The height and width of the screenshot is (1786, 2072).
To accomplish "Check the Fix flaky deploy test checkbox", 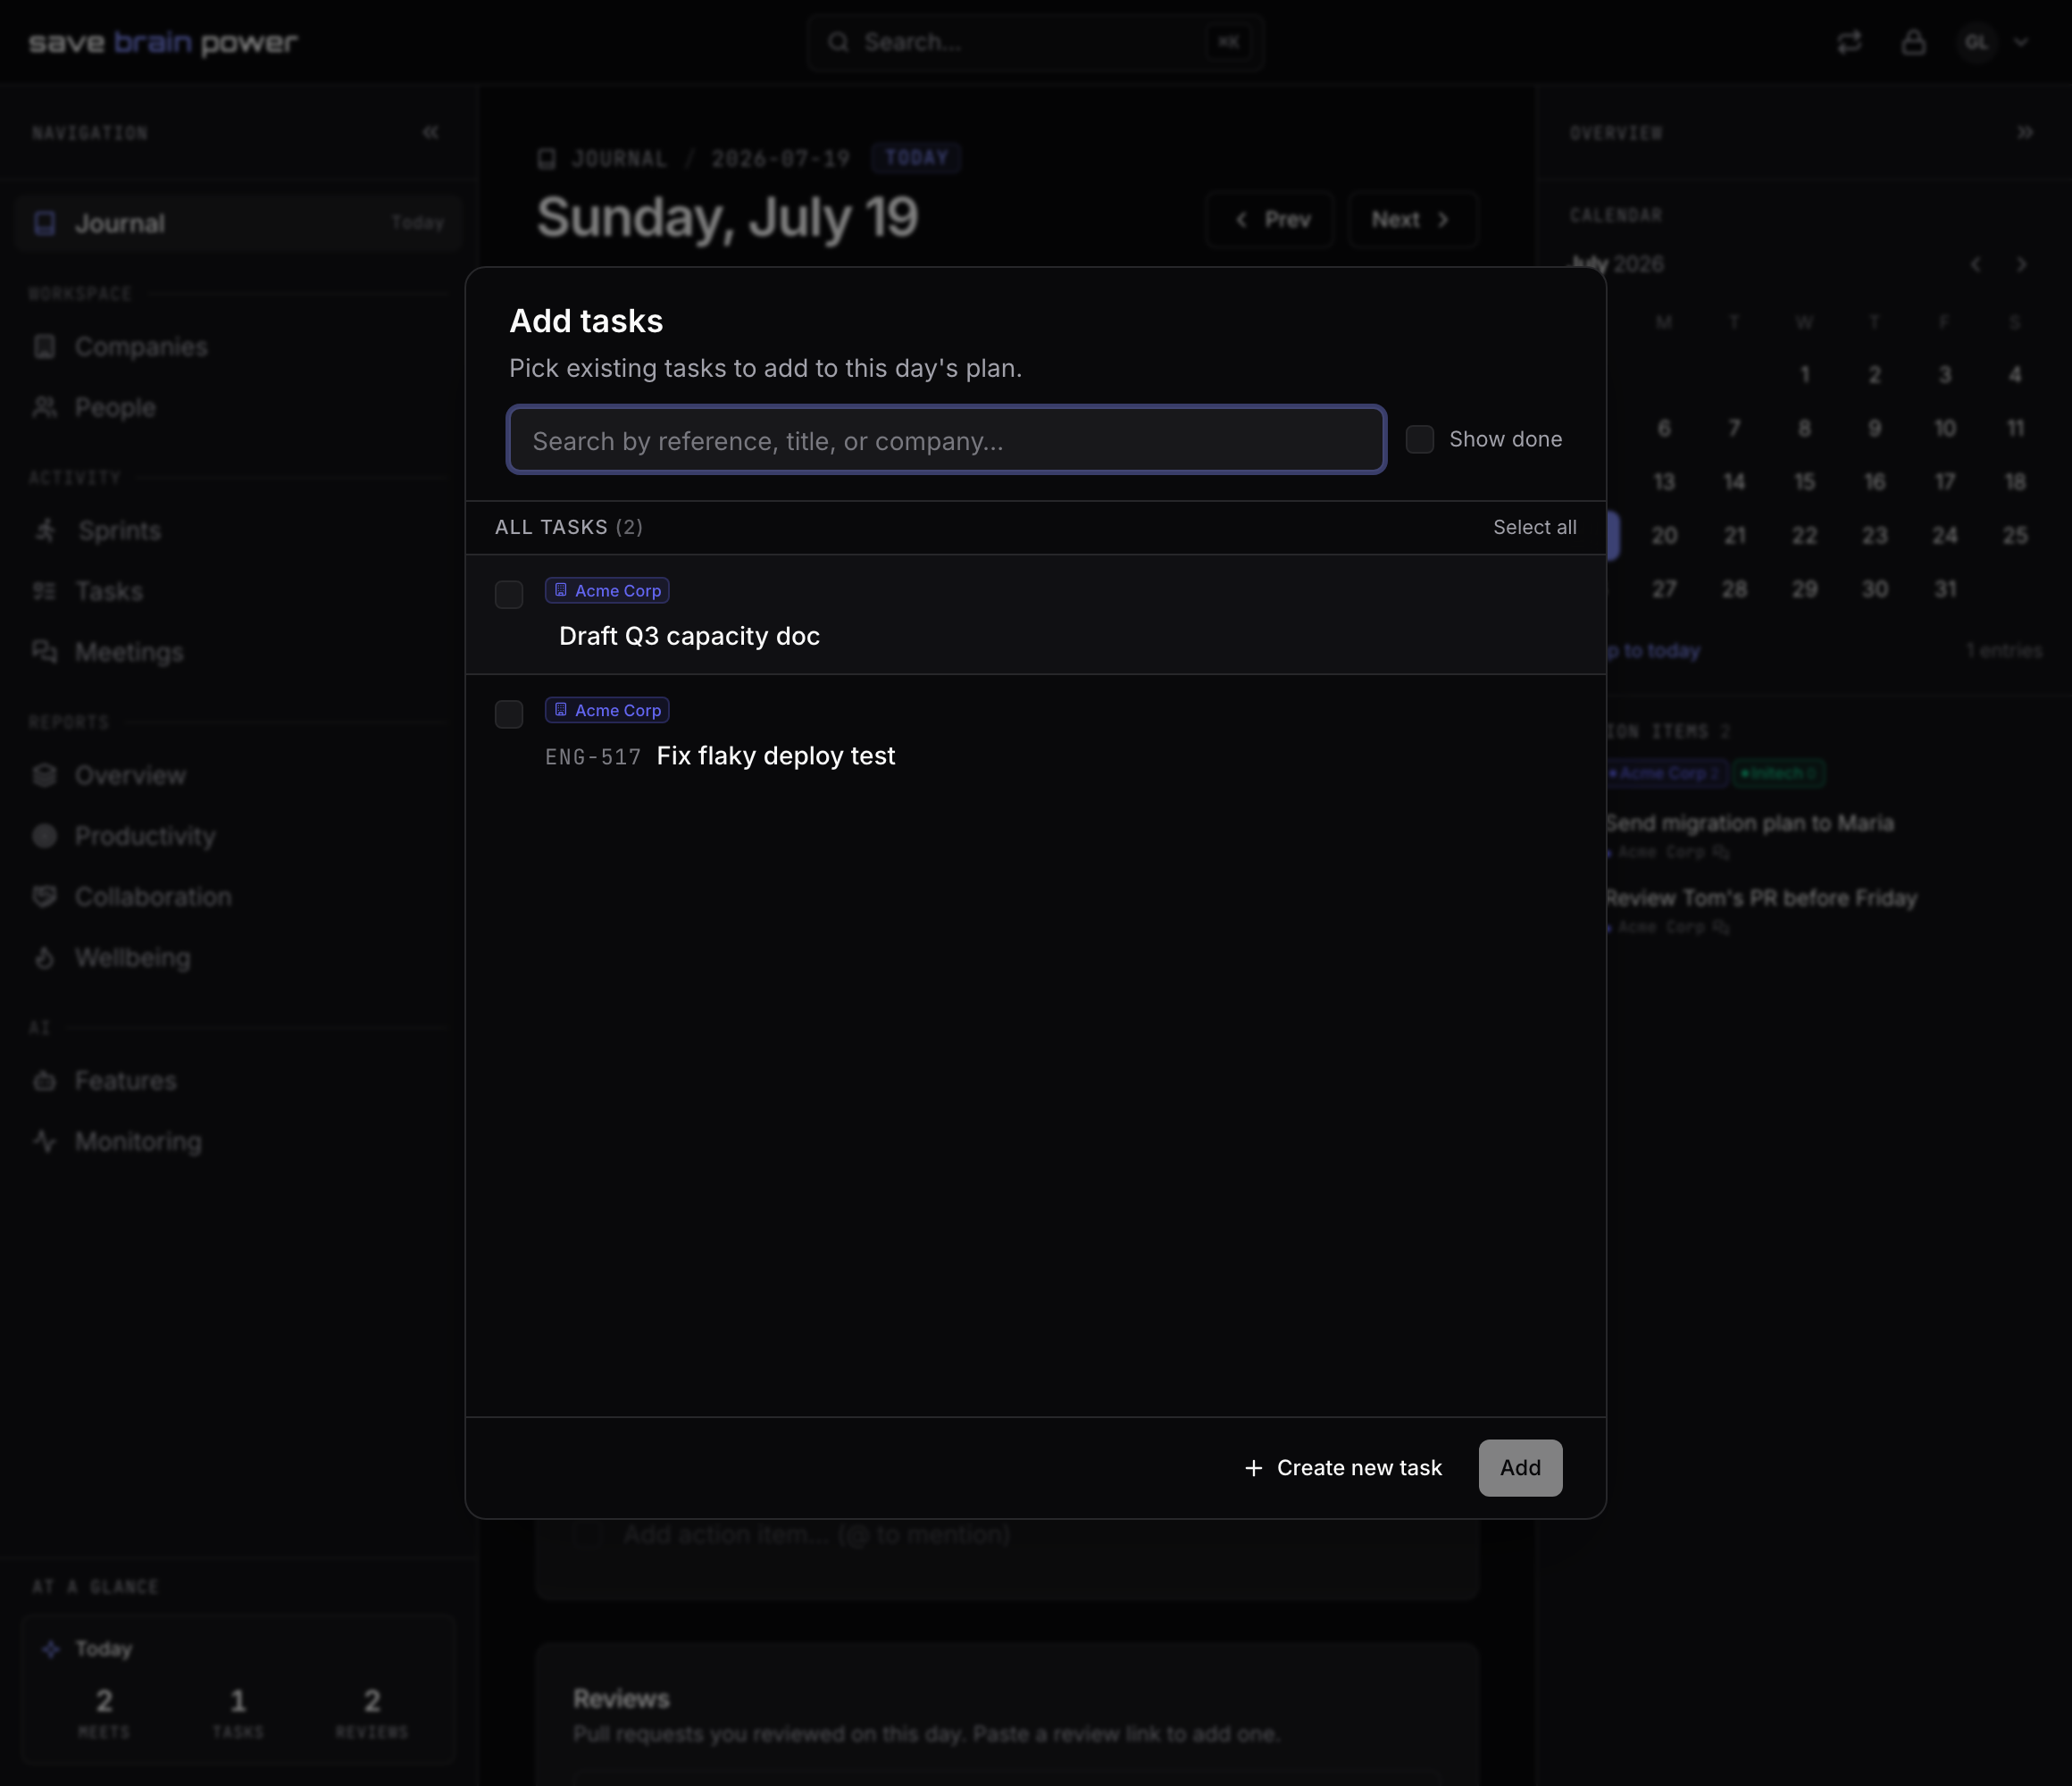I will click(509, 714).
